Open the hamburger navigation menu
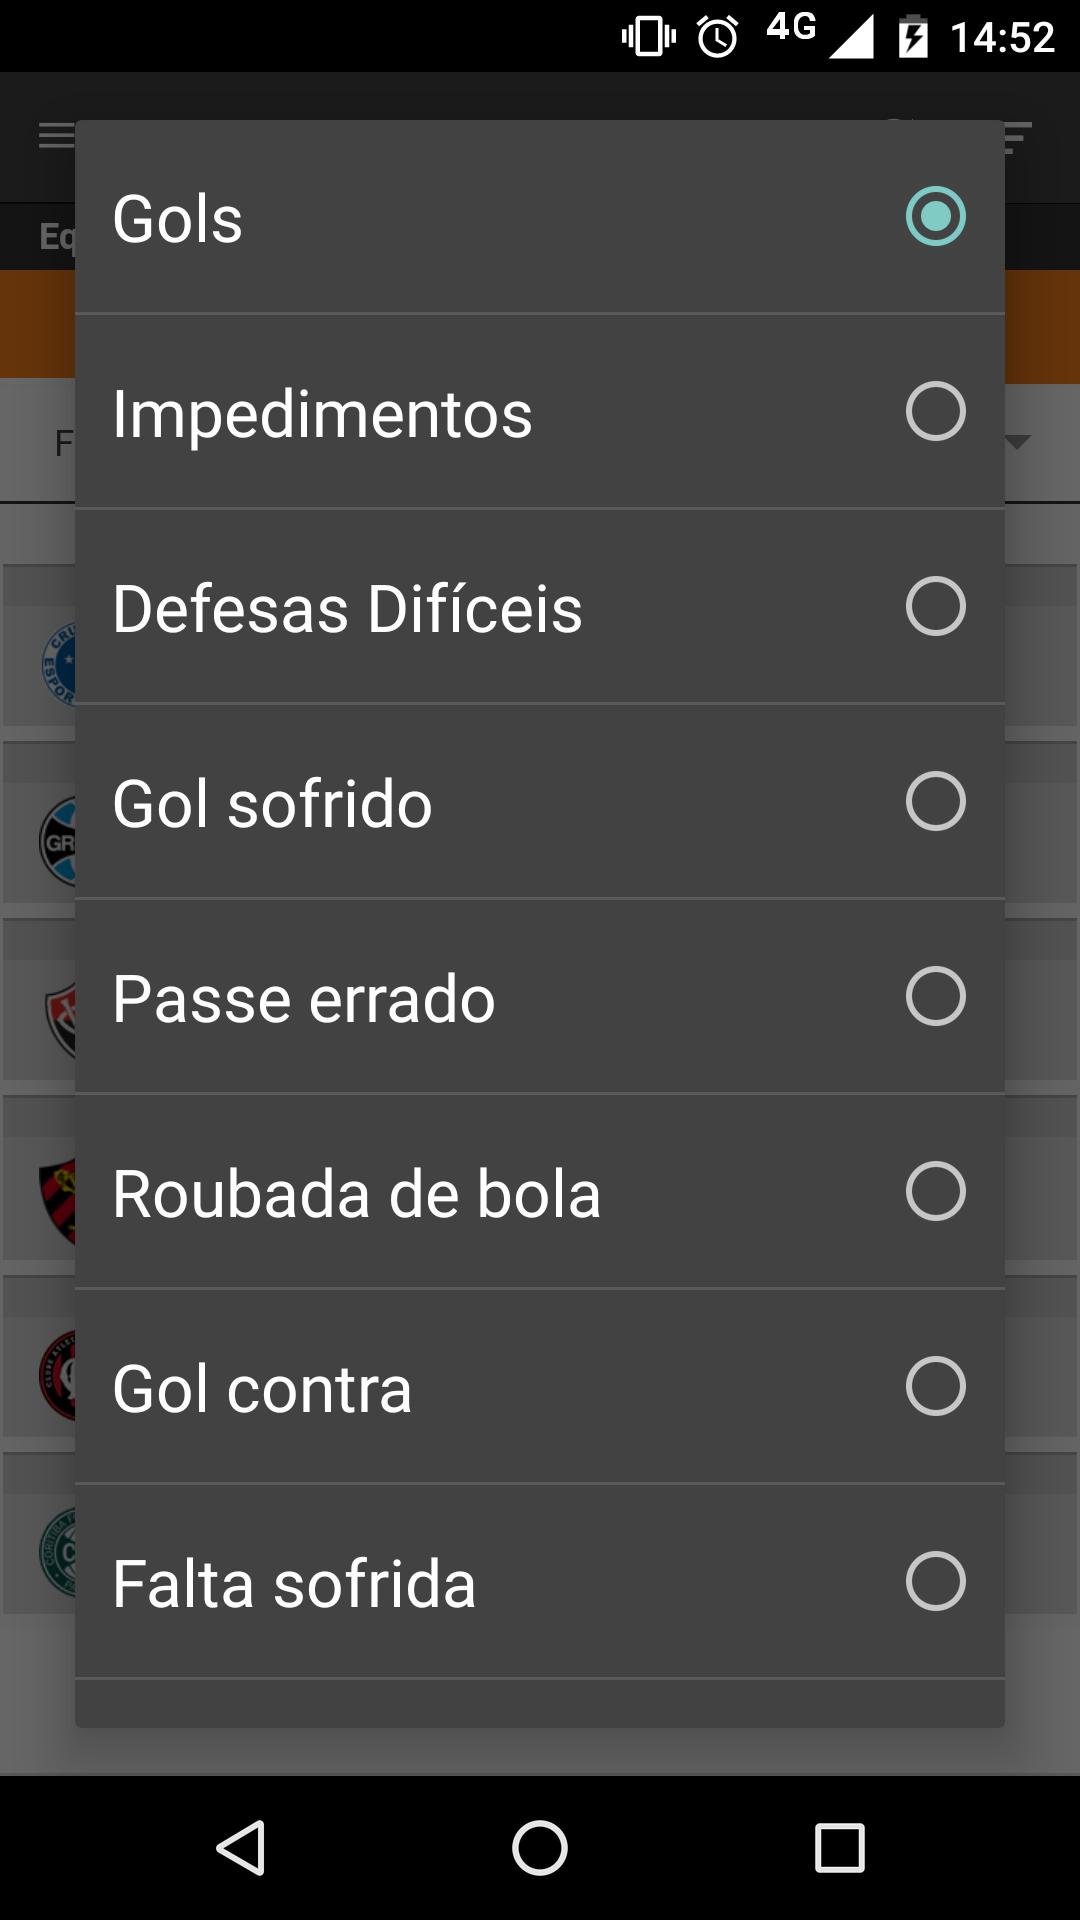The width and height of the screenshot is (1080, 1920). [56, 136]
